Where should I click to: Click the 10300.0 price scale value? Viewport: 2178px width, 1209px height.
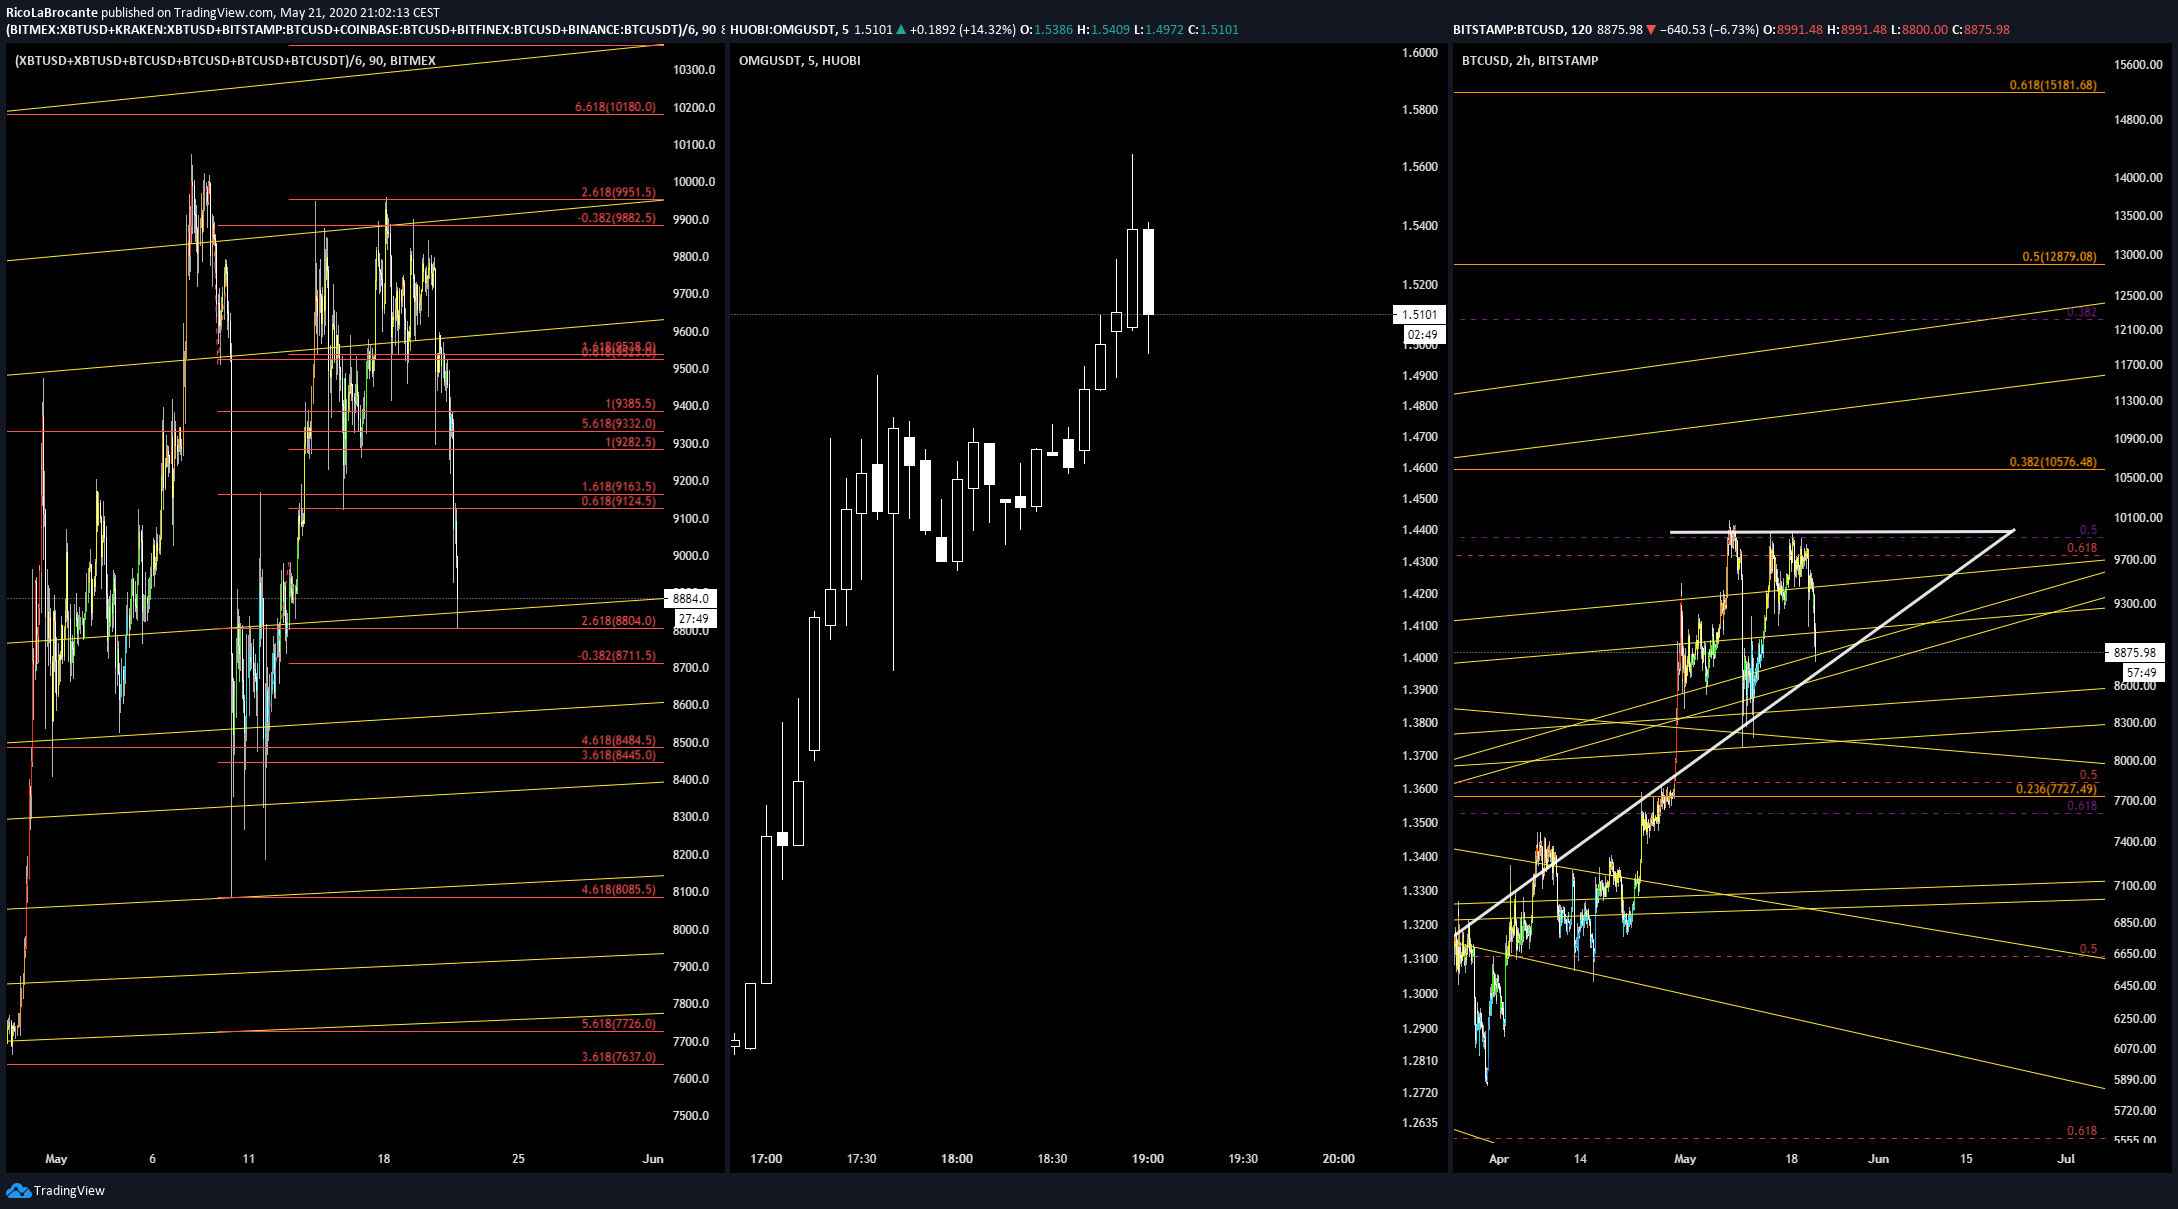pyautogui.click(x=694, y=70)
